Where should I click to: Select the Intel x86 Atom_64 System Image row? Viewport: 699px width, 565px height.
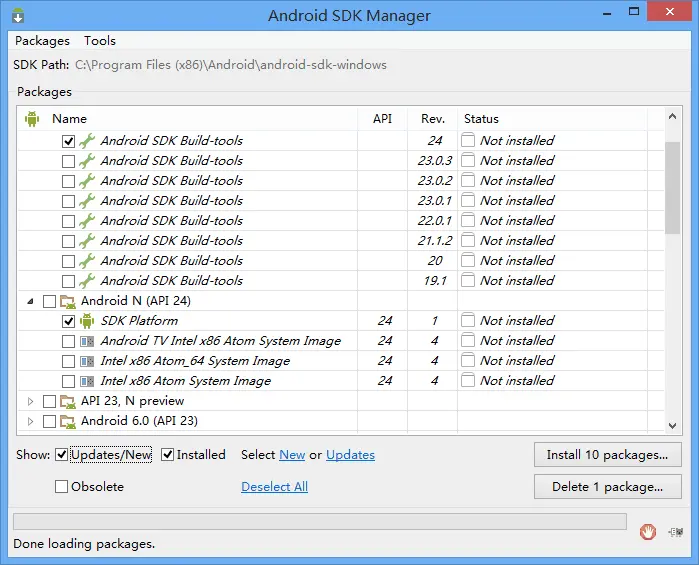341,361
